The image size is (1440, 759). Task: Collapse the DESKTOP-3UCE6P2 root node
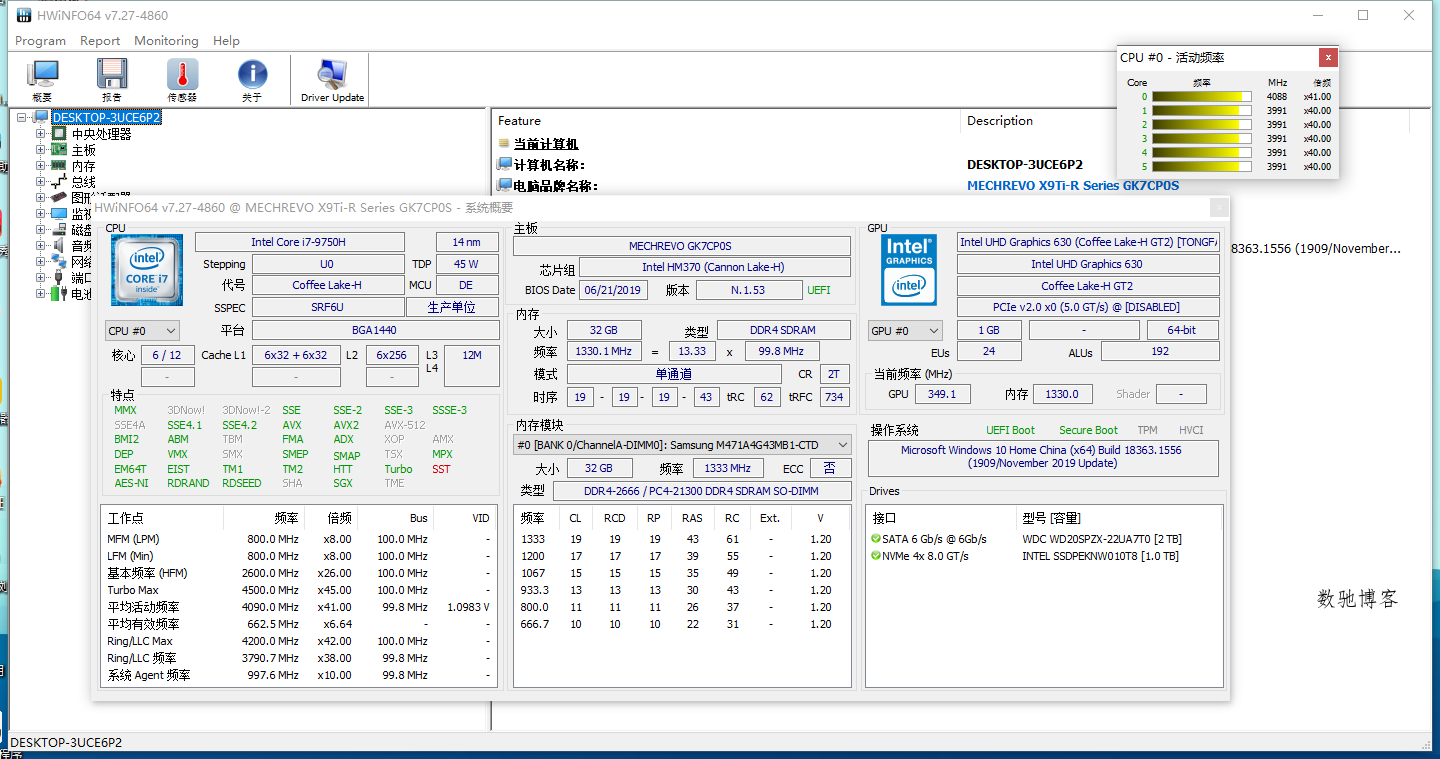pos(23,118)
